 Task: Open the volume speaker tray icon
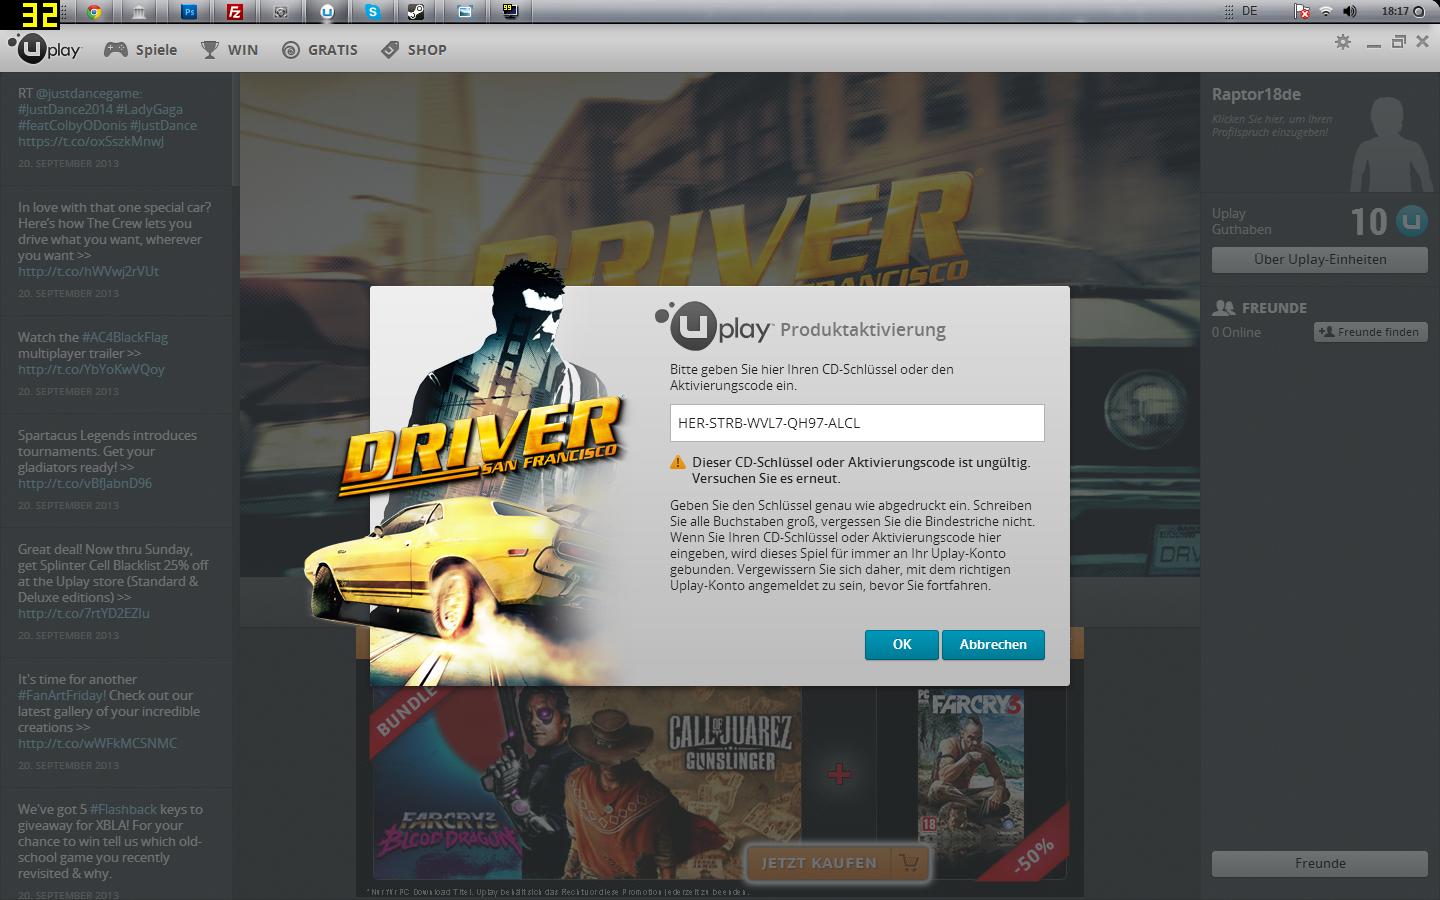pos(1350,11)
